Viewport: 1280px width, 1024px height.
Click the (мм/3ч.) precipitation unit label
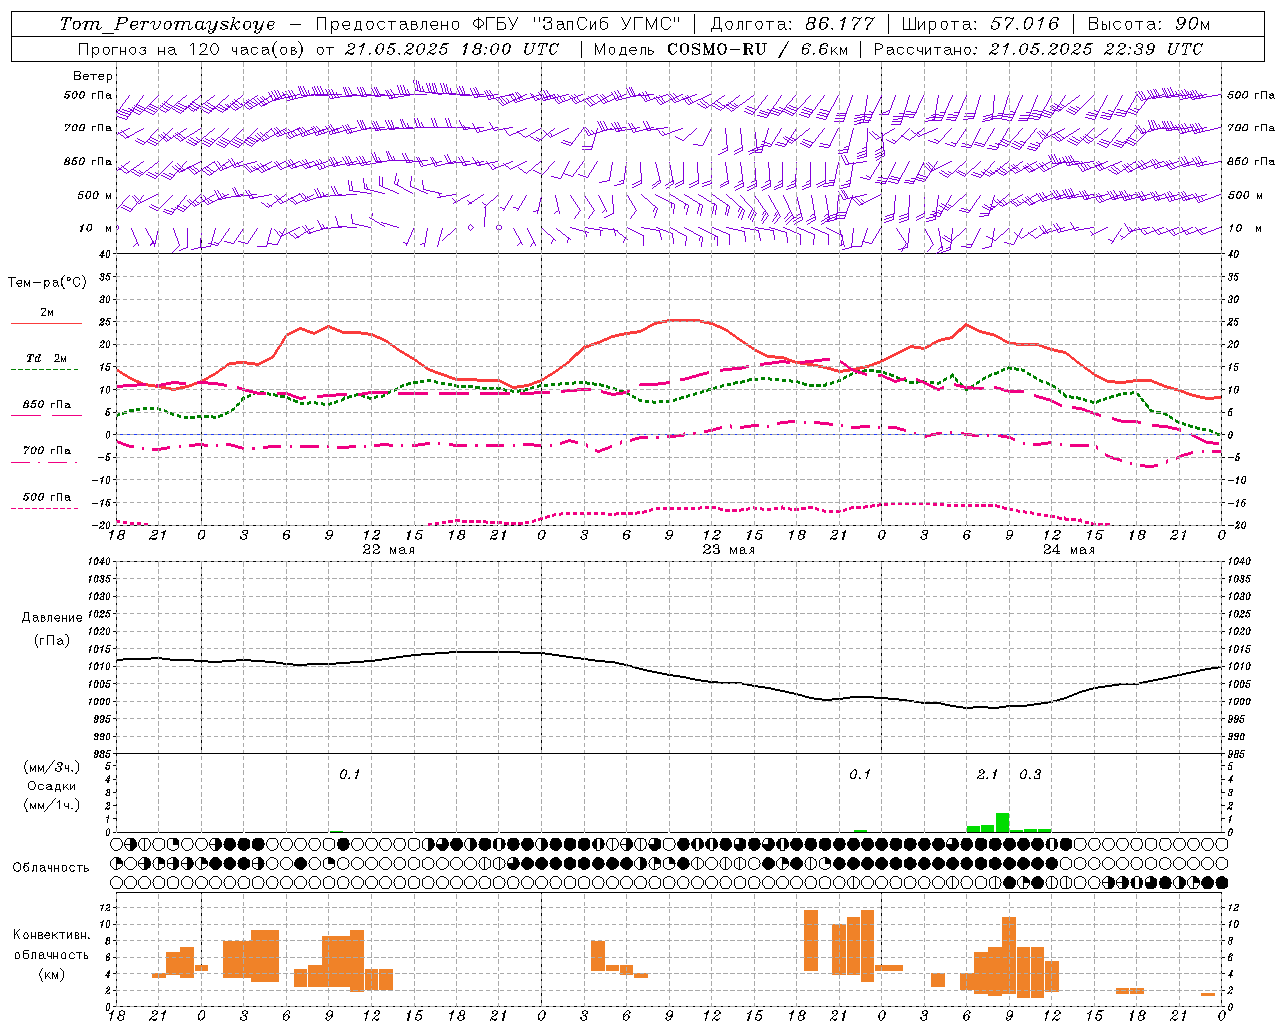point(52,767)
